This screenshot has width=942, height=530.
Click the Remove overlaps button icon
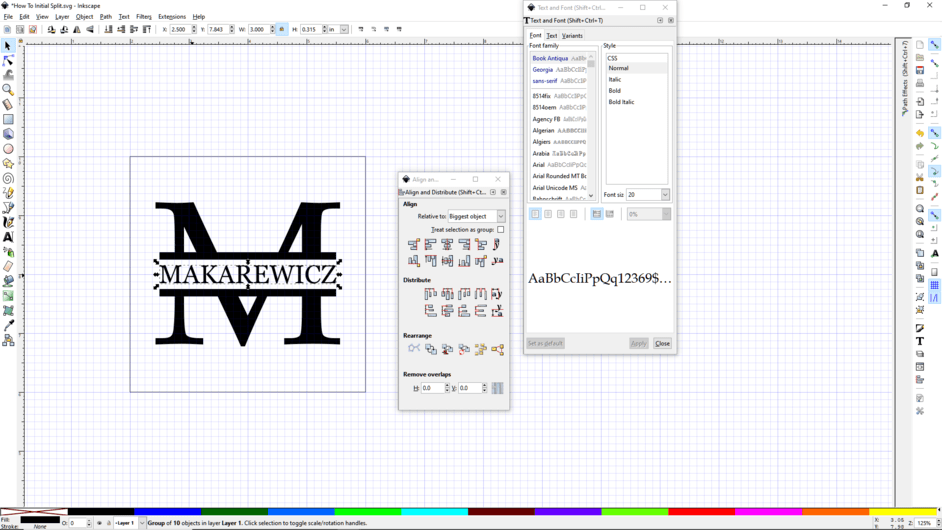[497, 388]
